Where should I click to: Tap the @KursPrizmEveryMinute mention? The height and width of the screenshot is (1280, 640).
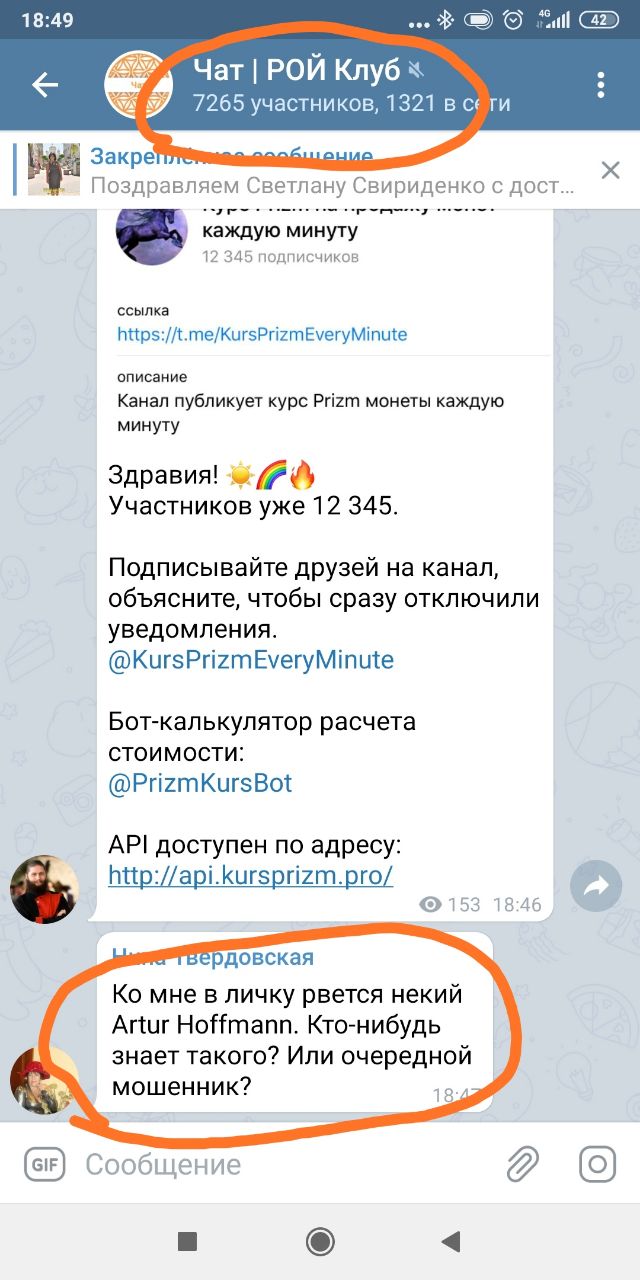(251, 660)
